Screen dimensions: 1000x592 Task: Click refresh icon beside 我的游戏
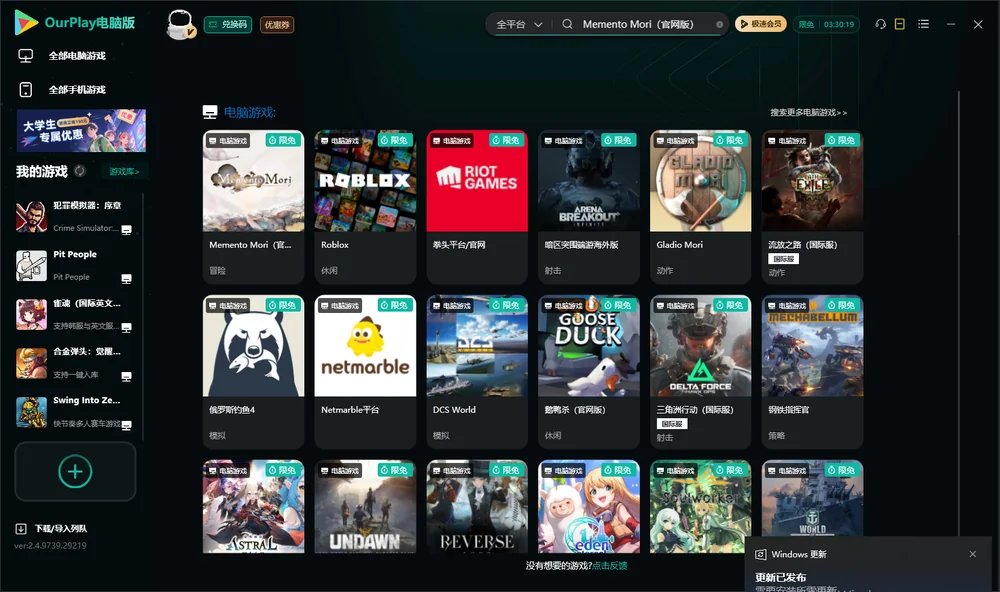pos(80,171)
